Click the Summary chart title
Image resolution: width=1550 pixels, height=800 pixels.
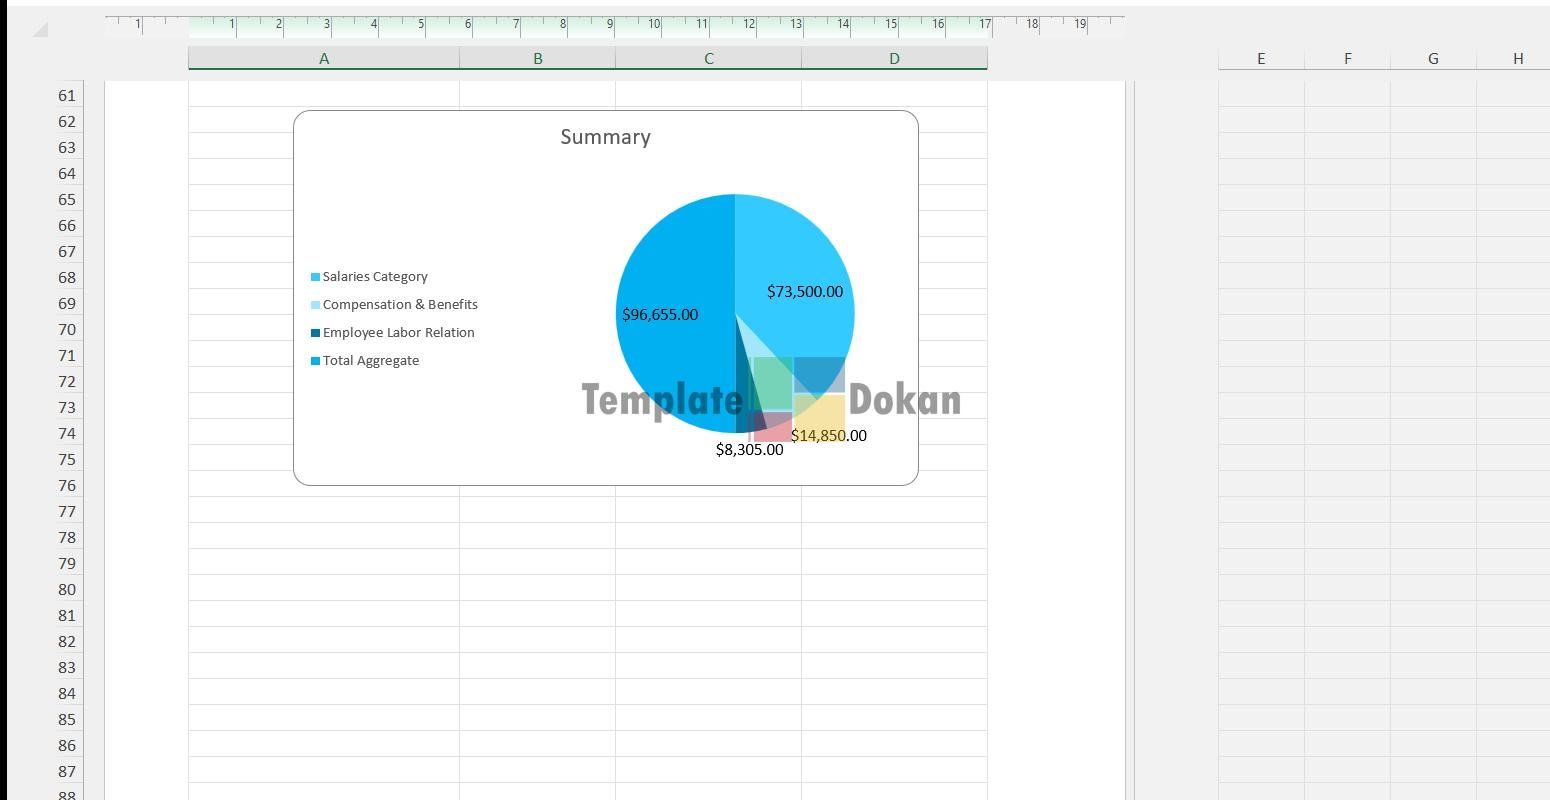pyautogui.click(x=605, y=138)
